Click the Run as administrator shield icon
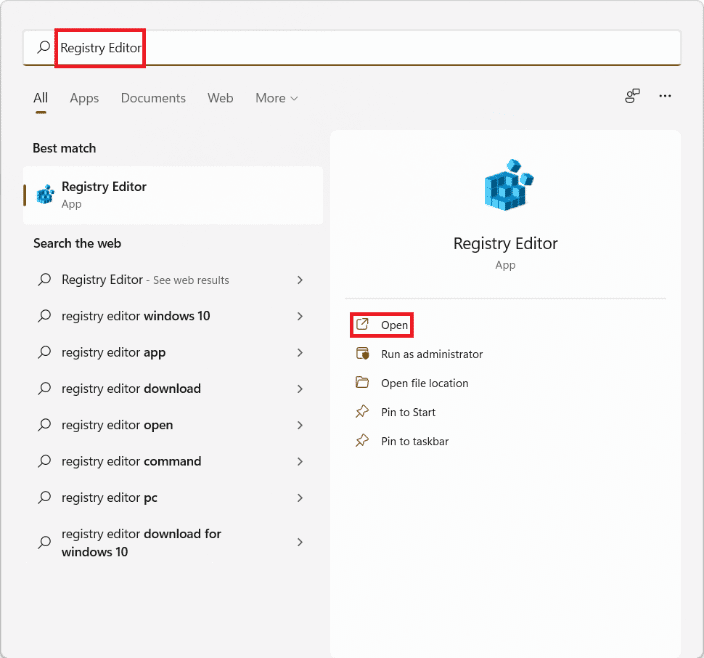Screen dimensions: 704x658 pos(362,354)
